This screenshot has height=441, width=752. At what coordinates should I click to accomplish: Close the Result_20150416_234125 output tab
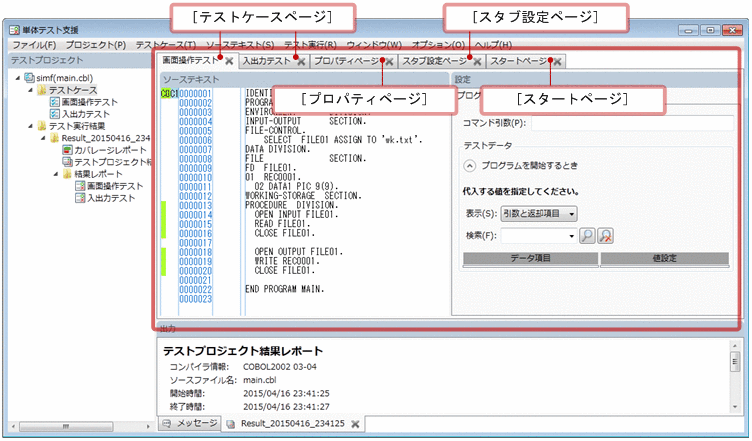tap(355, 424)
